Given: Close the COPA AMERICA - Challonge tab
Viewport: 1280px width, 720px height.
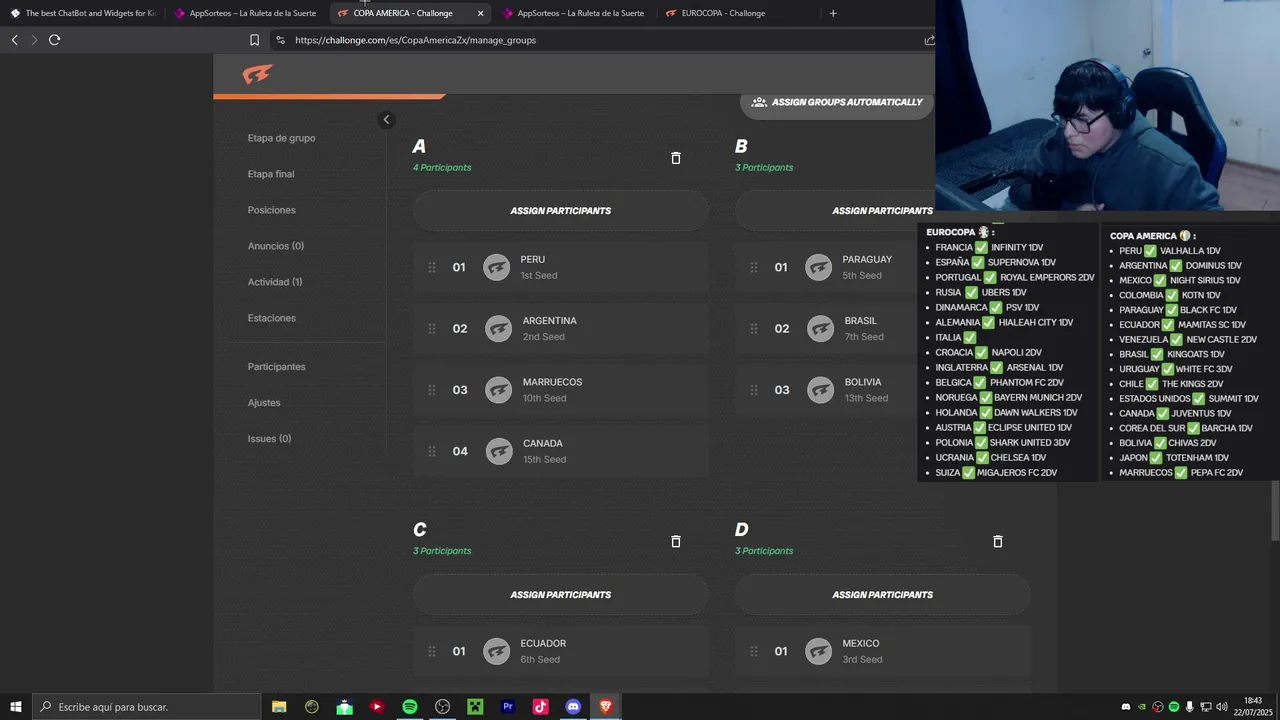Looking at the screenshot, I should coord(480,13).
